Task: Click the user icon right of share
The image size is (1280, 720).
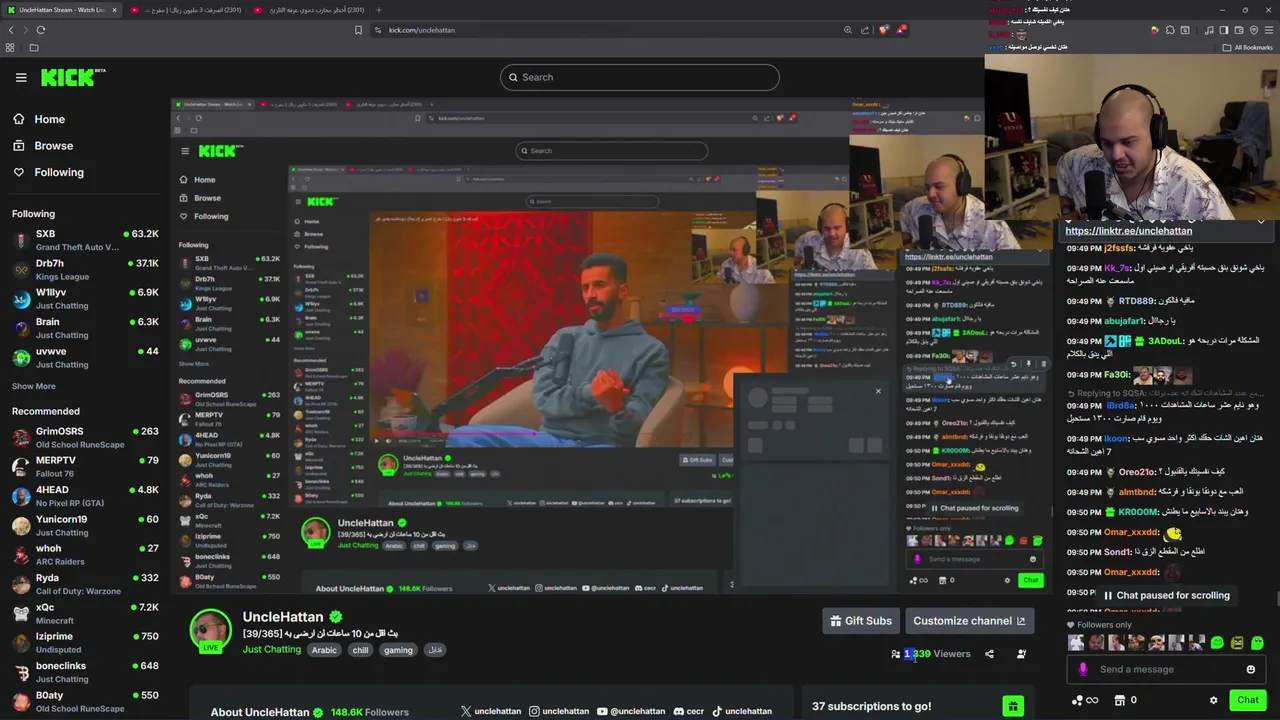Action: pyautogui.click(x=1021, y=654)
